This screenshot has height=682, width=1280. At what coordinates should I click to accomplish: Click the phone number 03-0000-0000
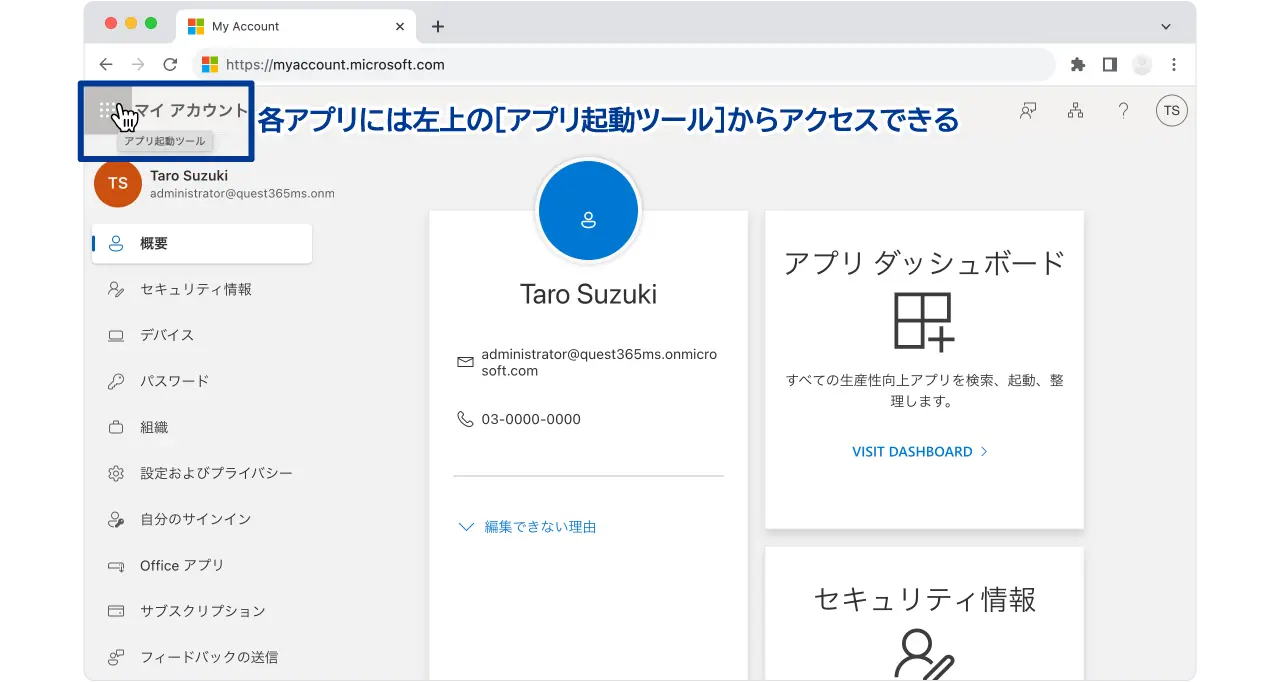(x=531, y=420)
